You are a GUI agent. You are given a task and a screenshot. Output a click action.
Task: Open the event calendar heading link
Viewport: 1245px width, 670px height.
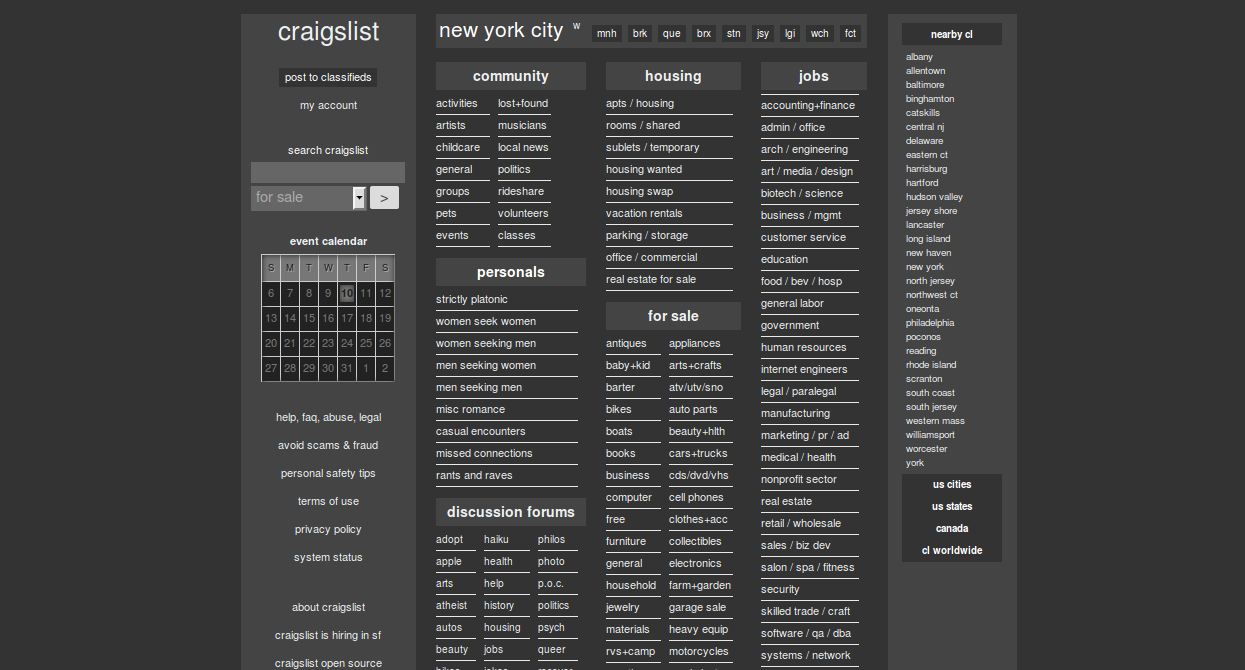click(328, 241)
